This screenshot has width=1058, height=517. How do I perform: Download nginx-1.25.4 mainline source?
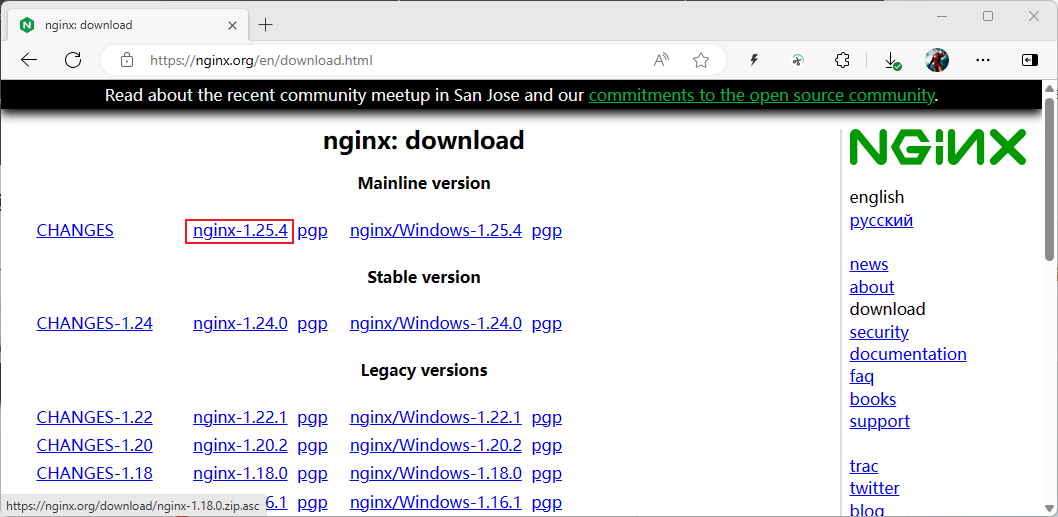click(x=240, y=230)
